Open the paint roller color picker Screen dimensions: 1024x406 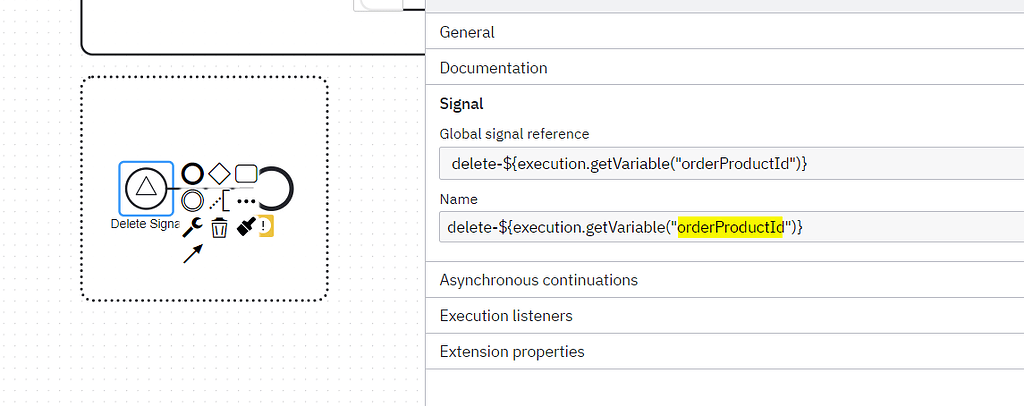pos(246,227)
